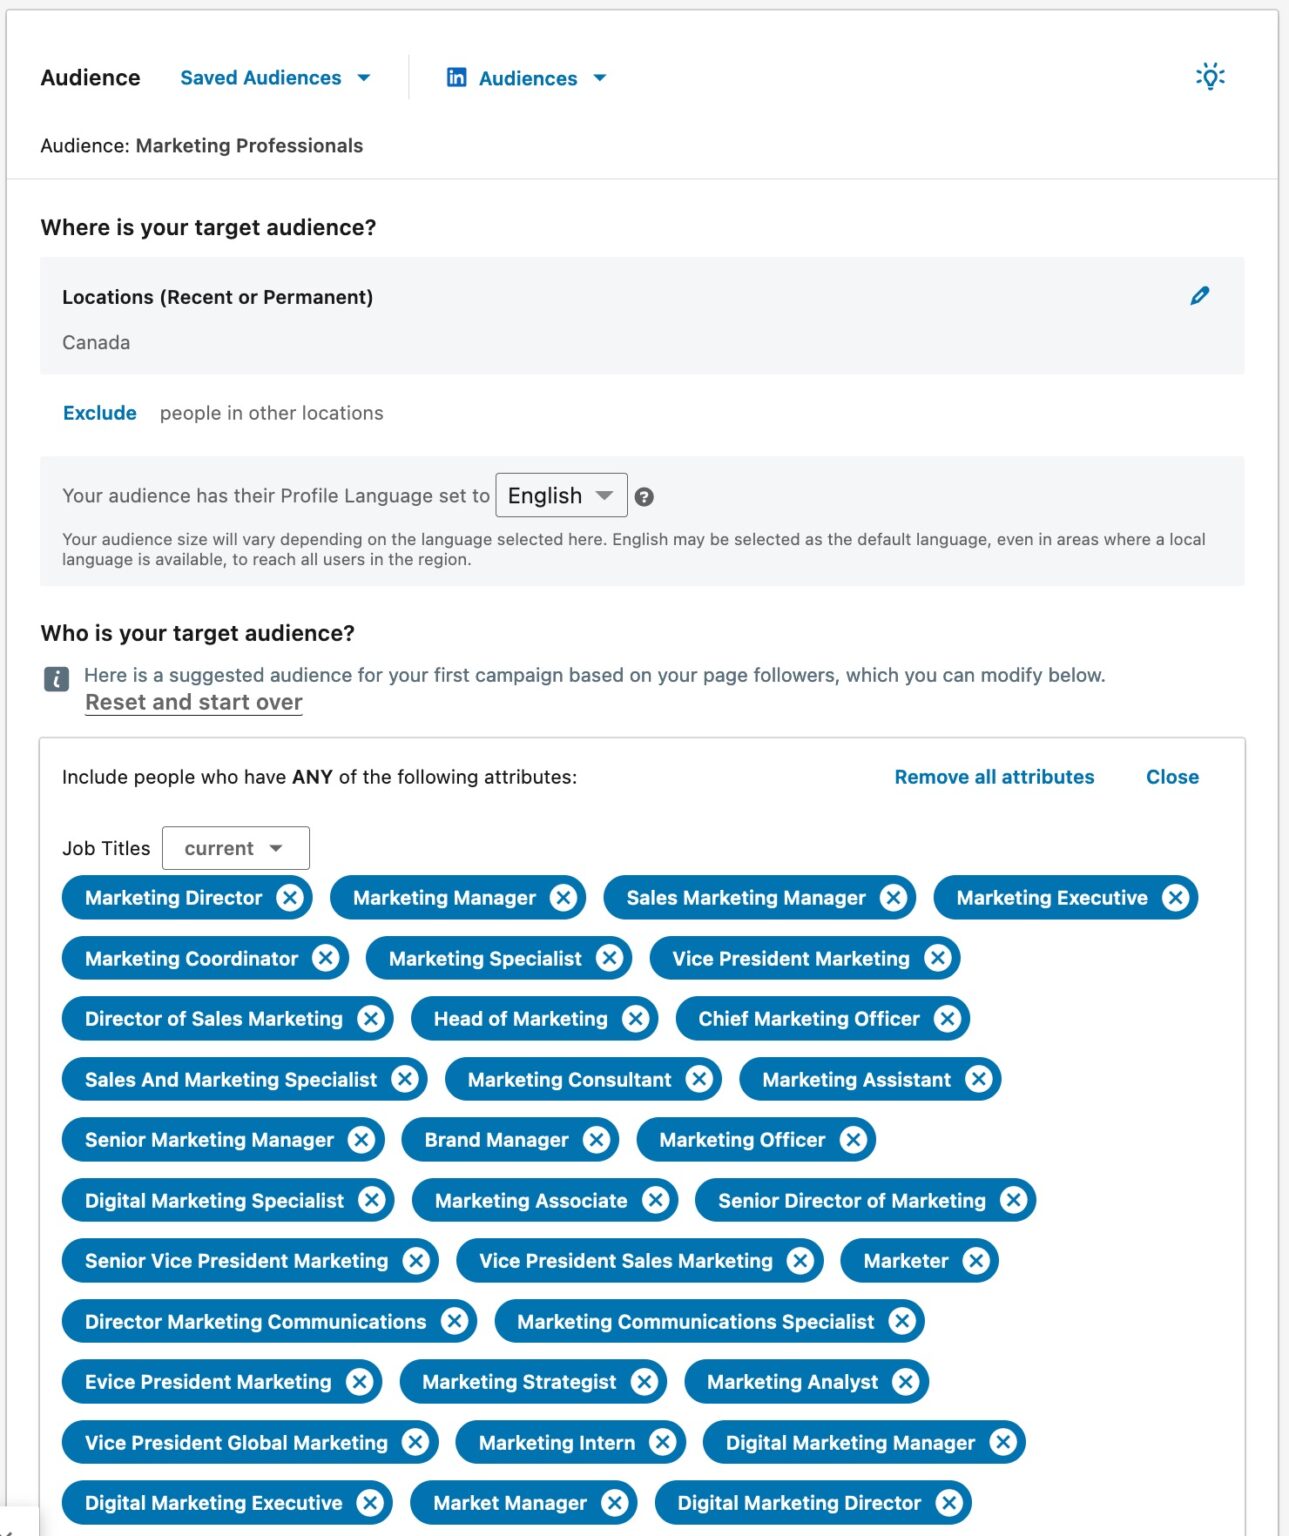This screenshot has height=1536, width=1289.
Task: Open the English profile language dropdown
Action: click(x=561, y=495)
